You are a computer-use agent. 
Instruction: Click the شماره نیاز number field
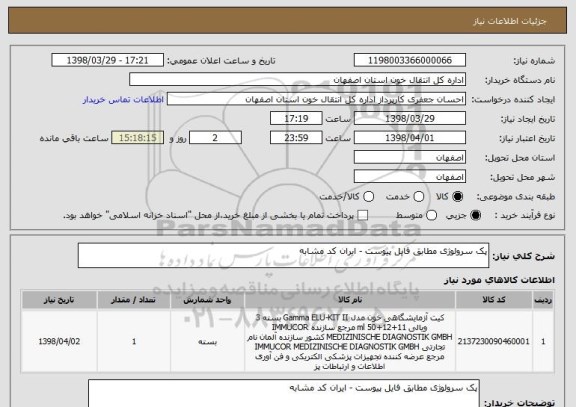410,60
